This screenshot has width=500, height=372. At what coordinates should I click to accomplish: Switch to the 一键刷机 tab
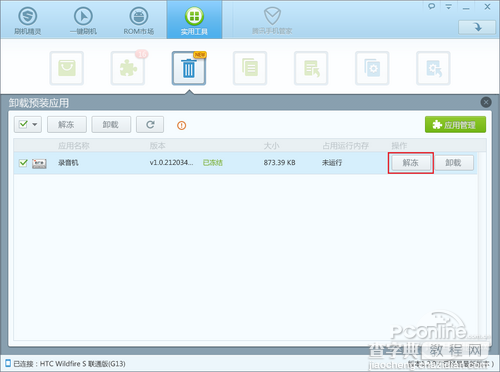pos(83,21)
